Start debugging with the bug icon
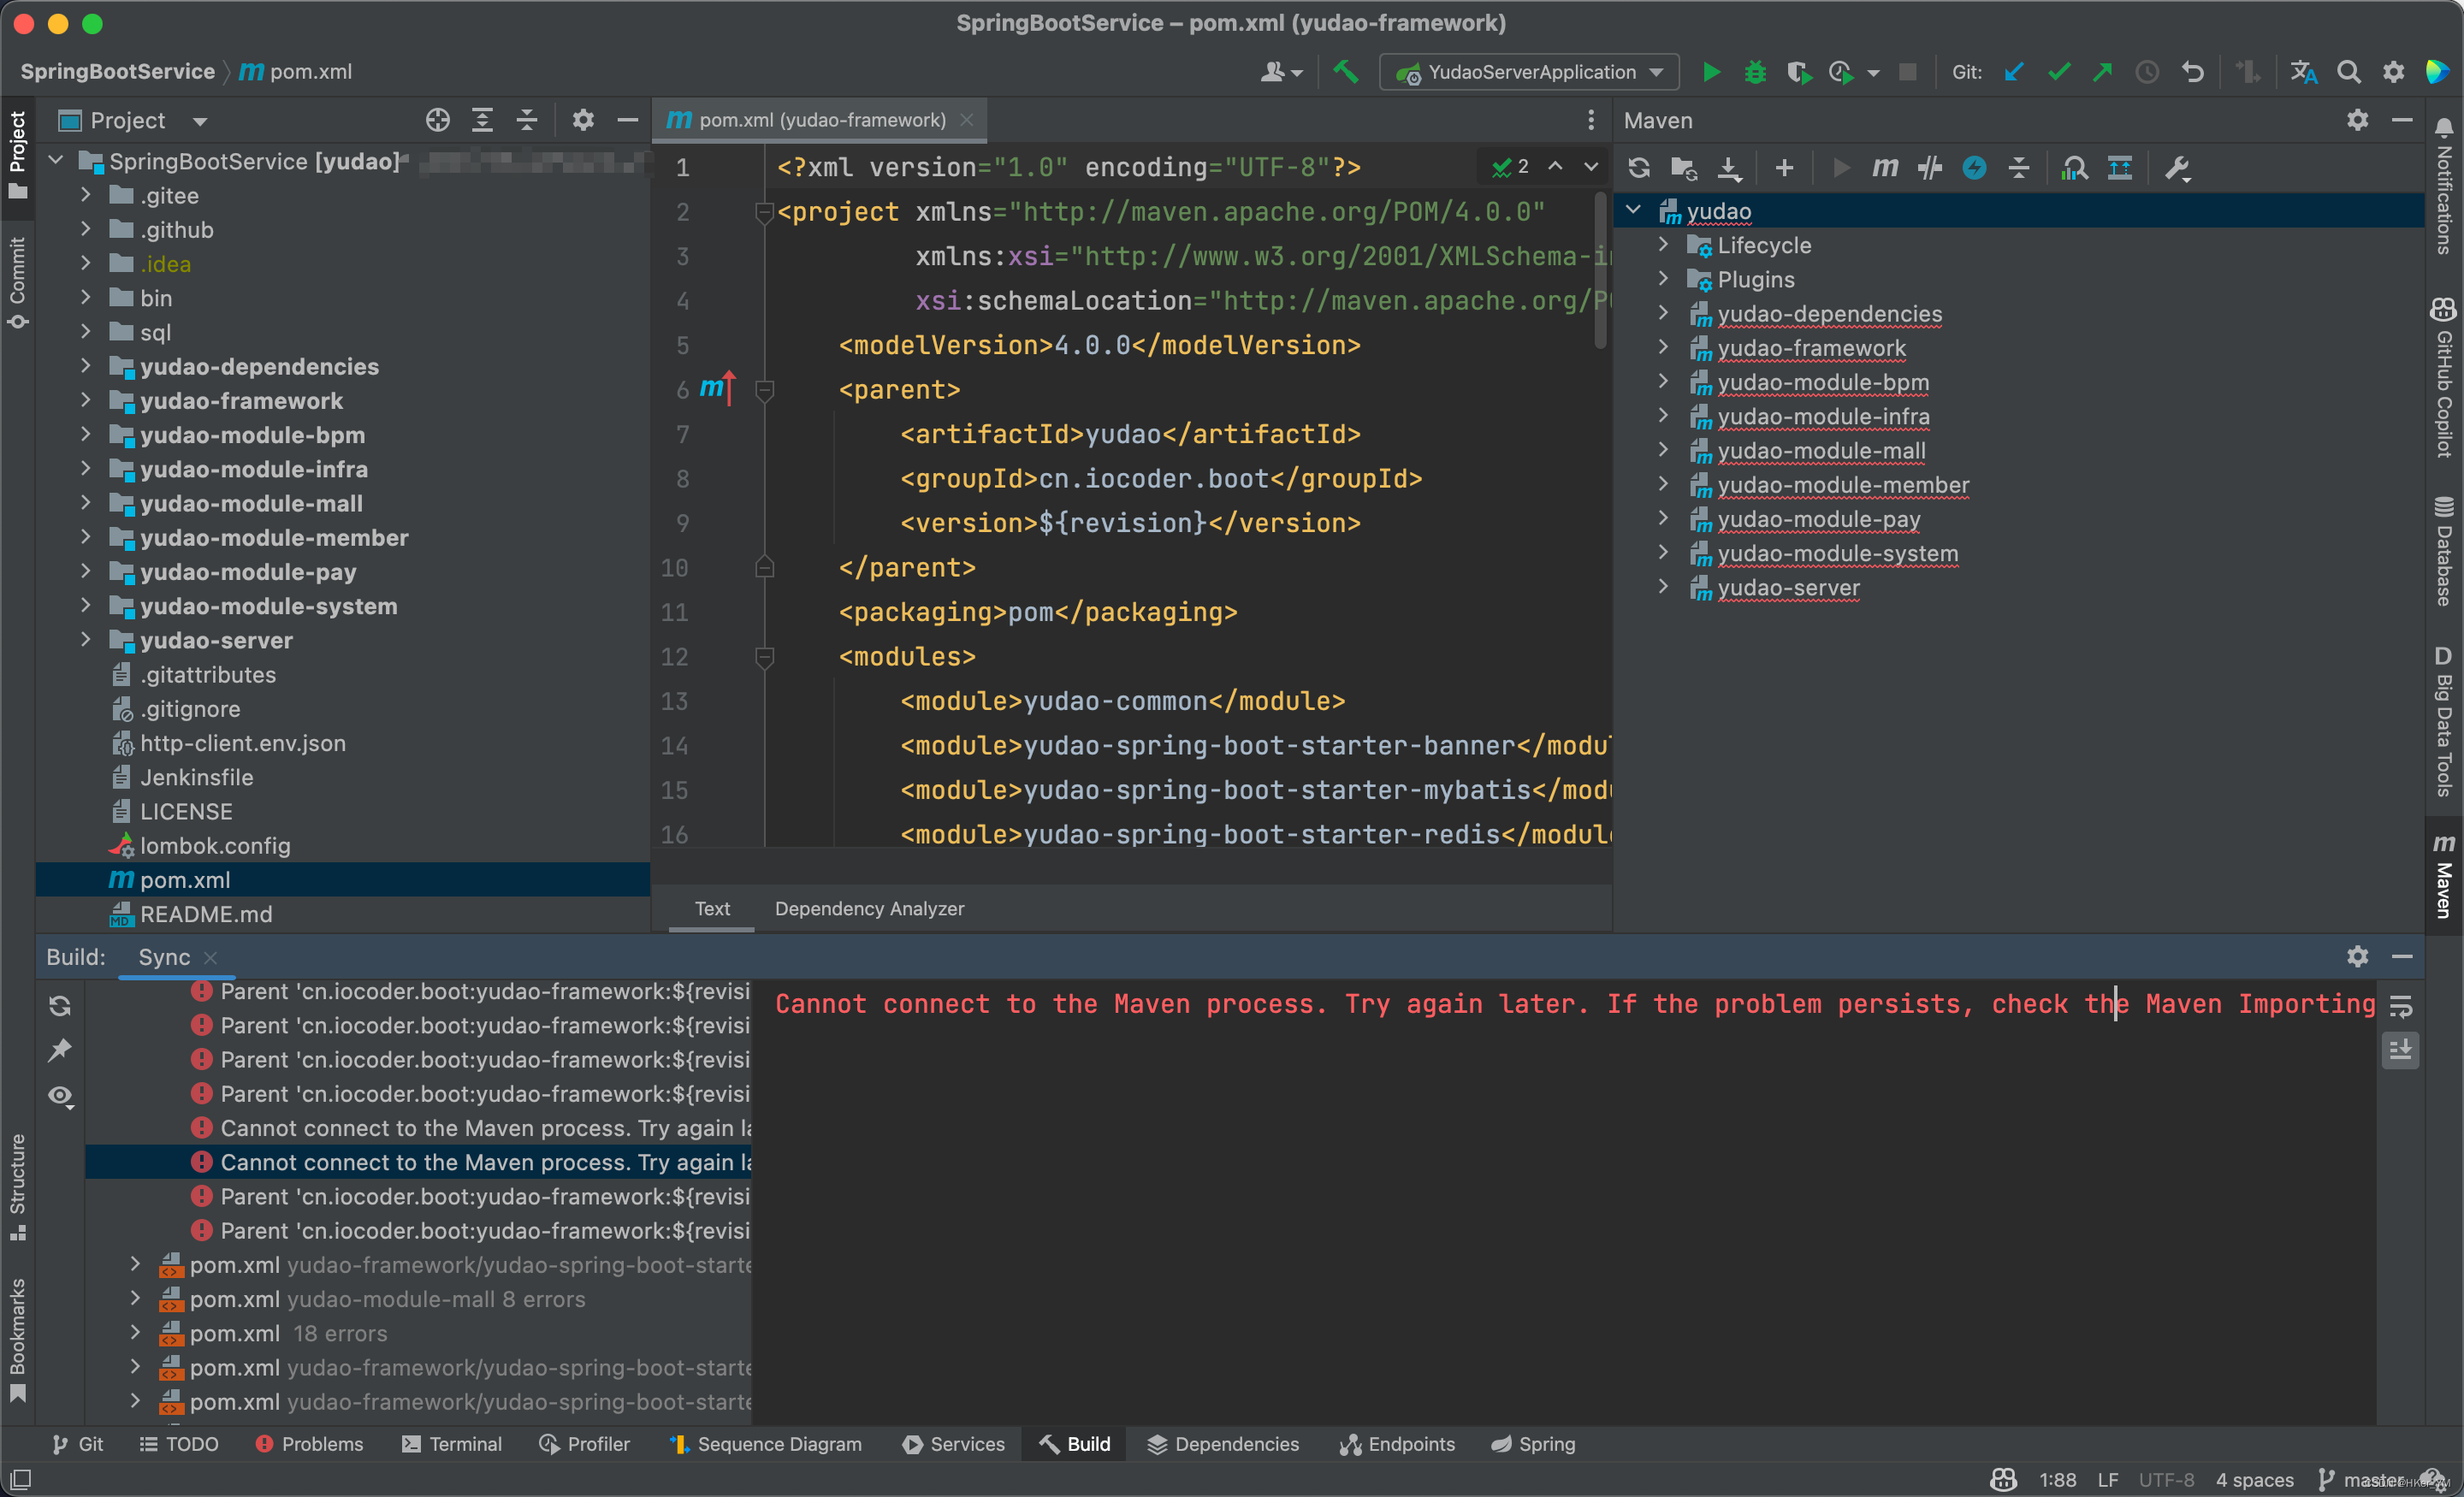Screen dimensions: 2464x1497 [1755, 72]
